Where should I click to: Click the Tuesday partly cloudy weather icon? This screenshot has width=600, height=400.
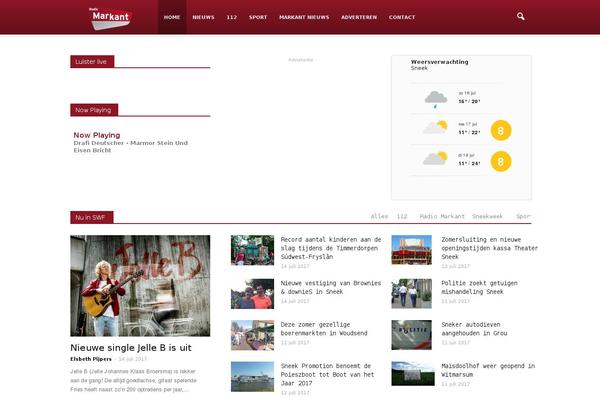pyautogui.click(x=435, y=159)
